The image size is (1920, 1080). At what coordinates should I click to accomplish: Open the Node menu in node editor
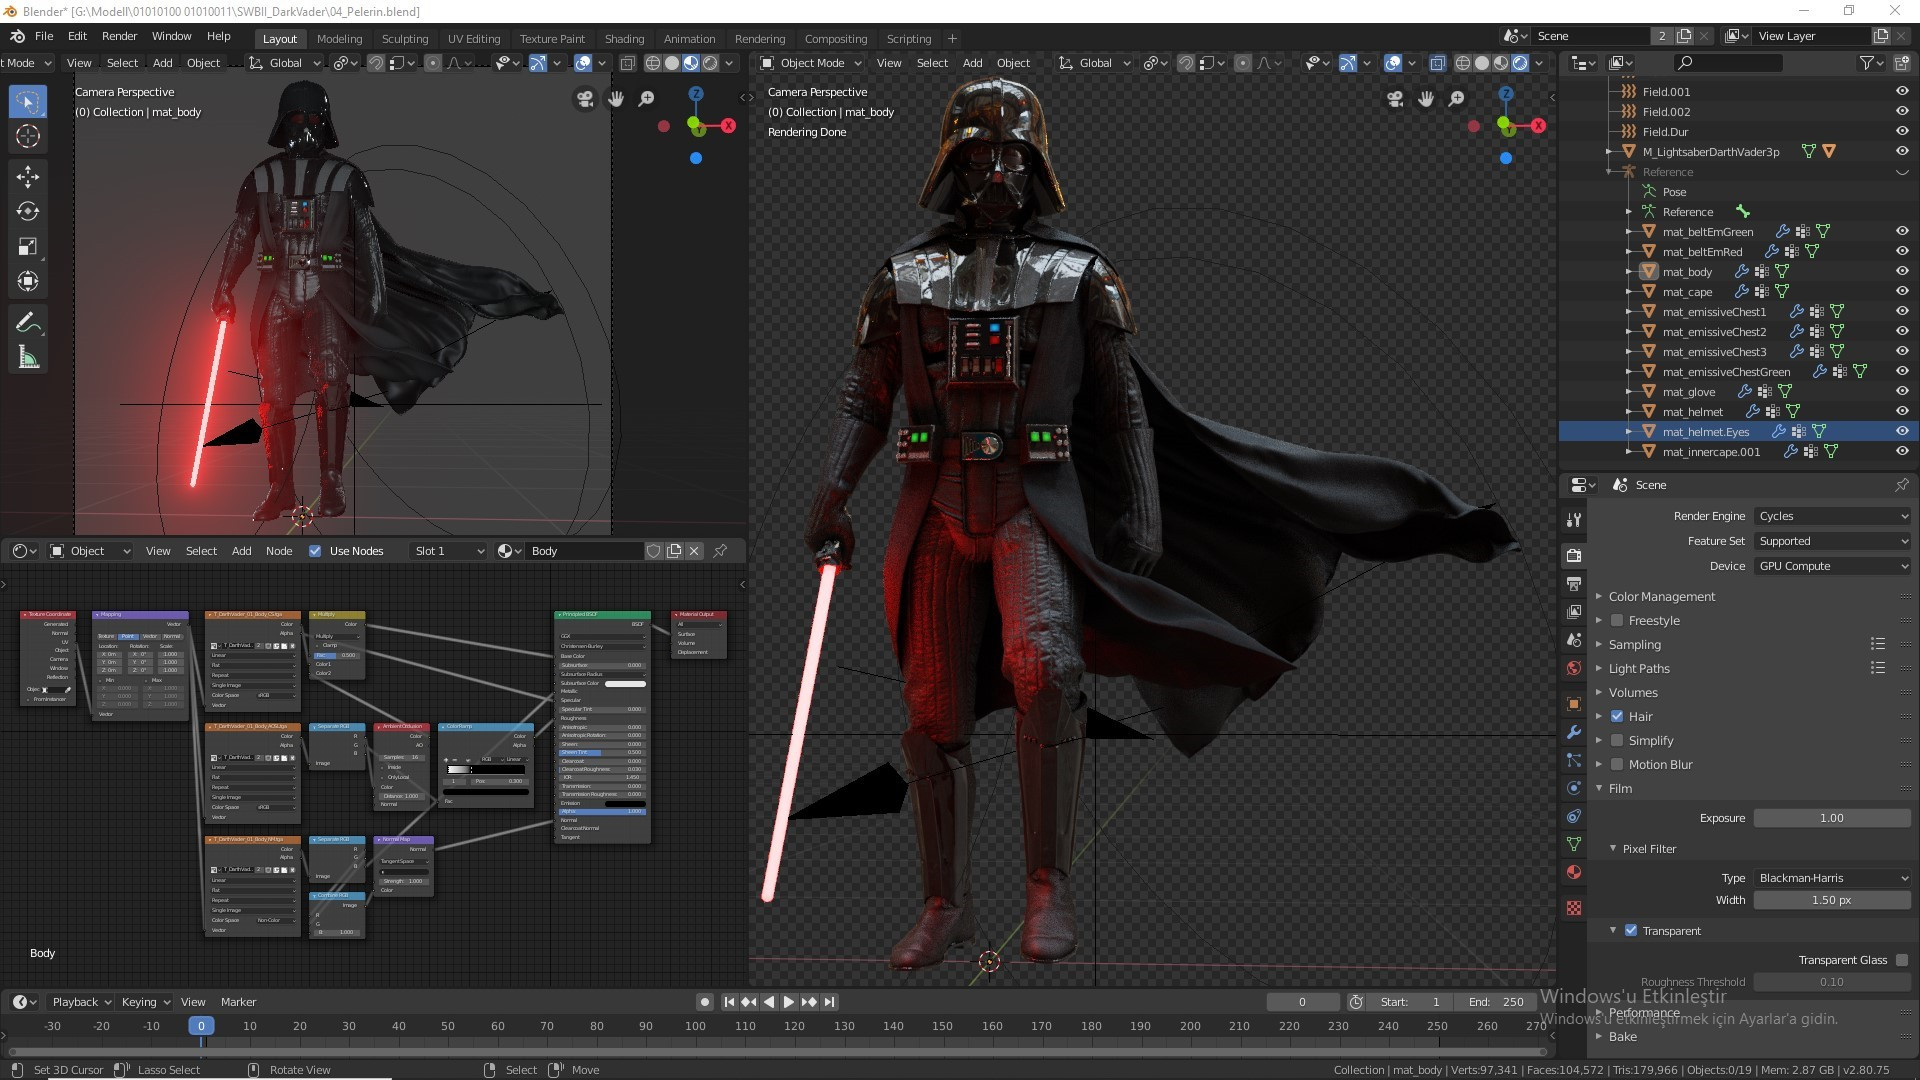(x=279, y=551)
